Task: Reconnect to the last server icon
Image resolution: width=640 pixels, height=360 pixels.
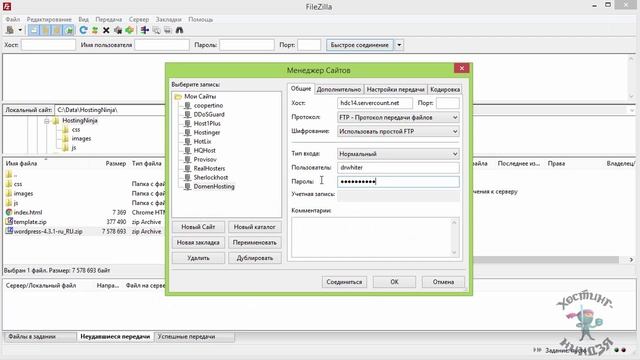Action: point(129,30)
